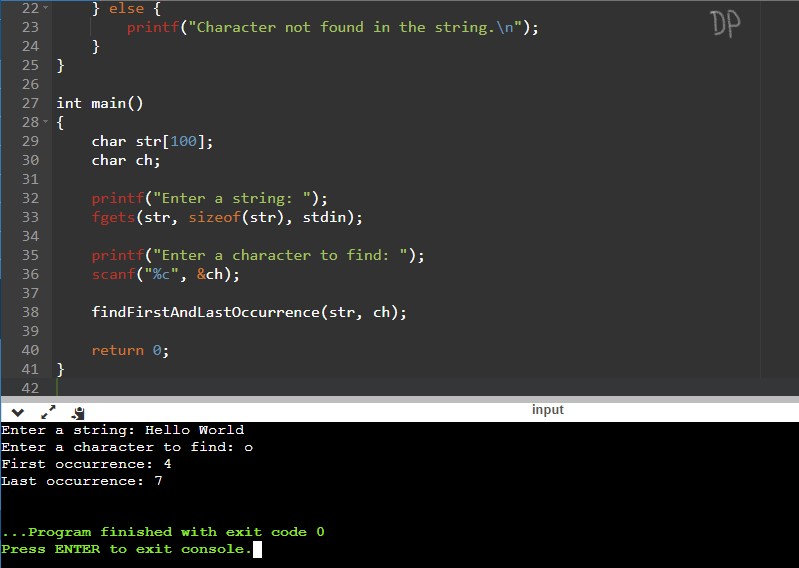Click the '} else {' line of code
799x568 pixels.
pos(126,8)
